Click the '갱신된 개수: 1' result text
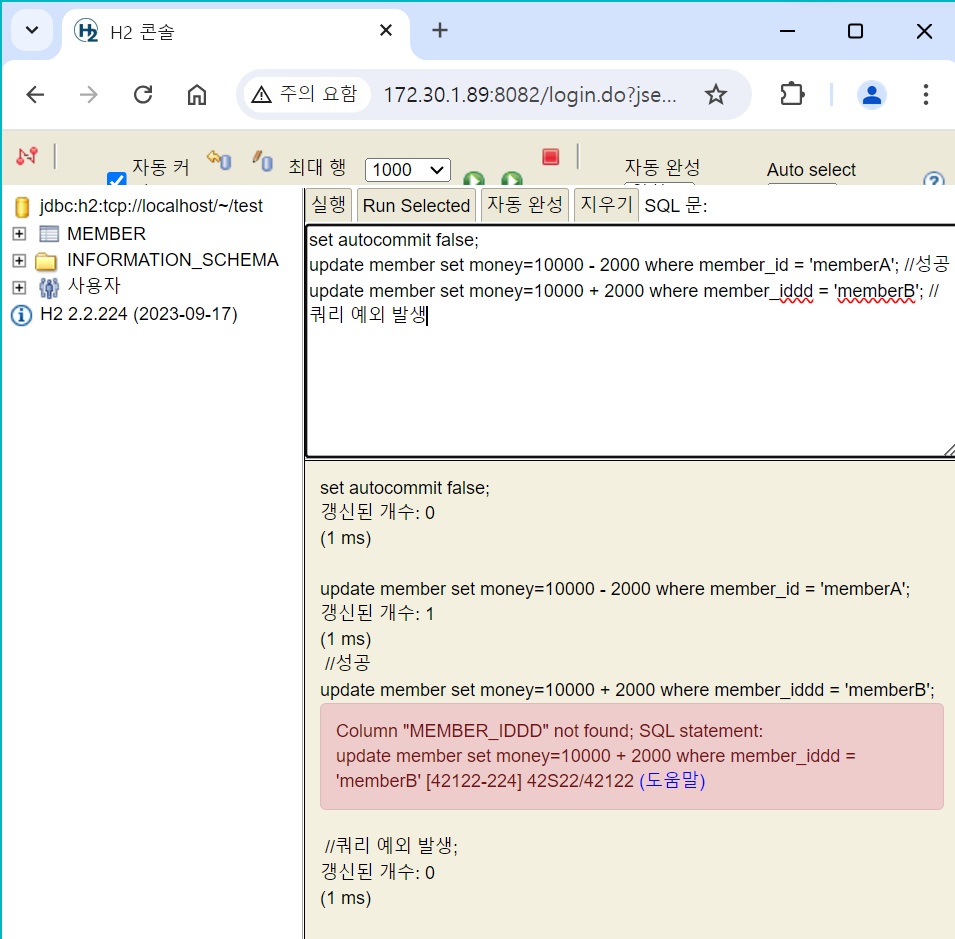This screenshot has width=955, height=939. [x=377, y=613]
